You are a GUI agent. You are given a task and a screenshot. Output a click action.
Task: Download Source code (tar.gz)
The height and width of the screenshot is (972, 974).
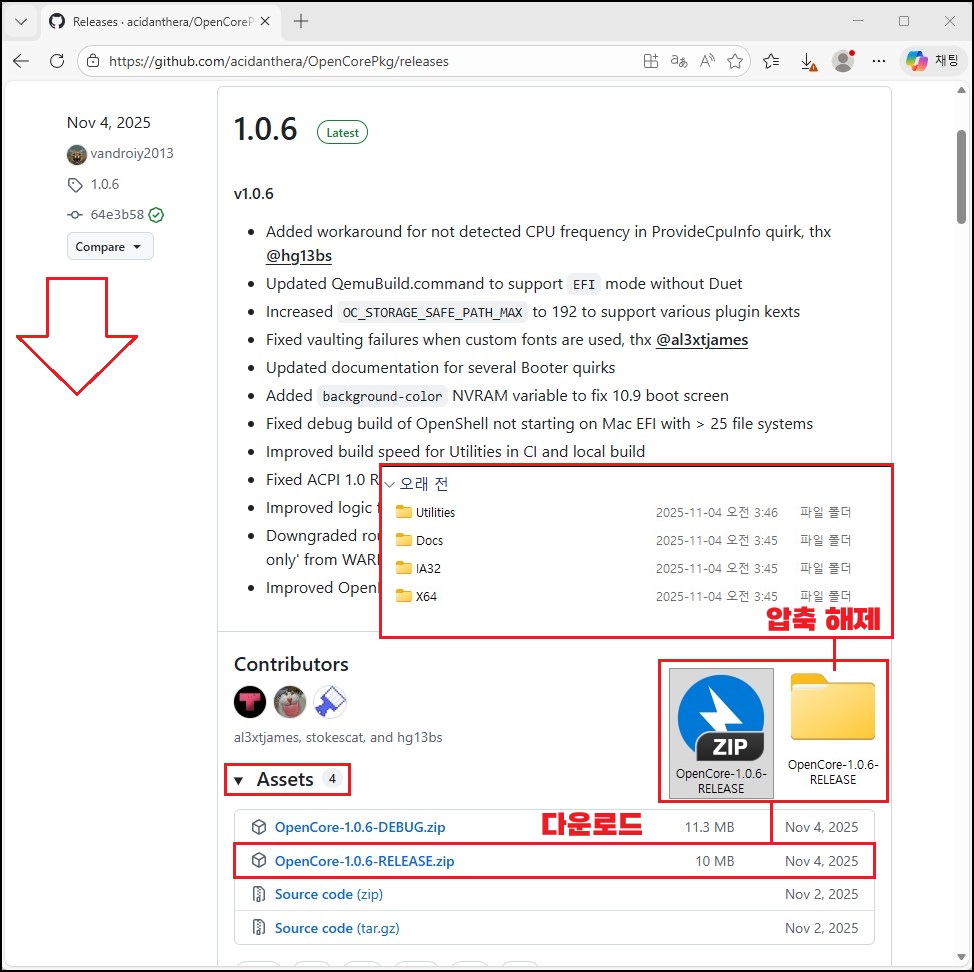click(337, 928)
